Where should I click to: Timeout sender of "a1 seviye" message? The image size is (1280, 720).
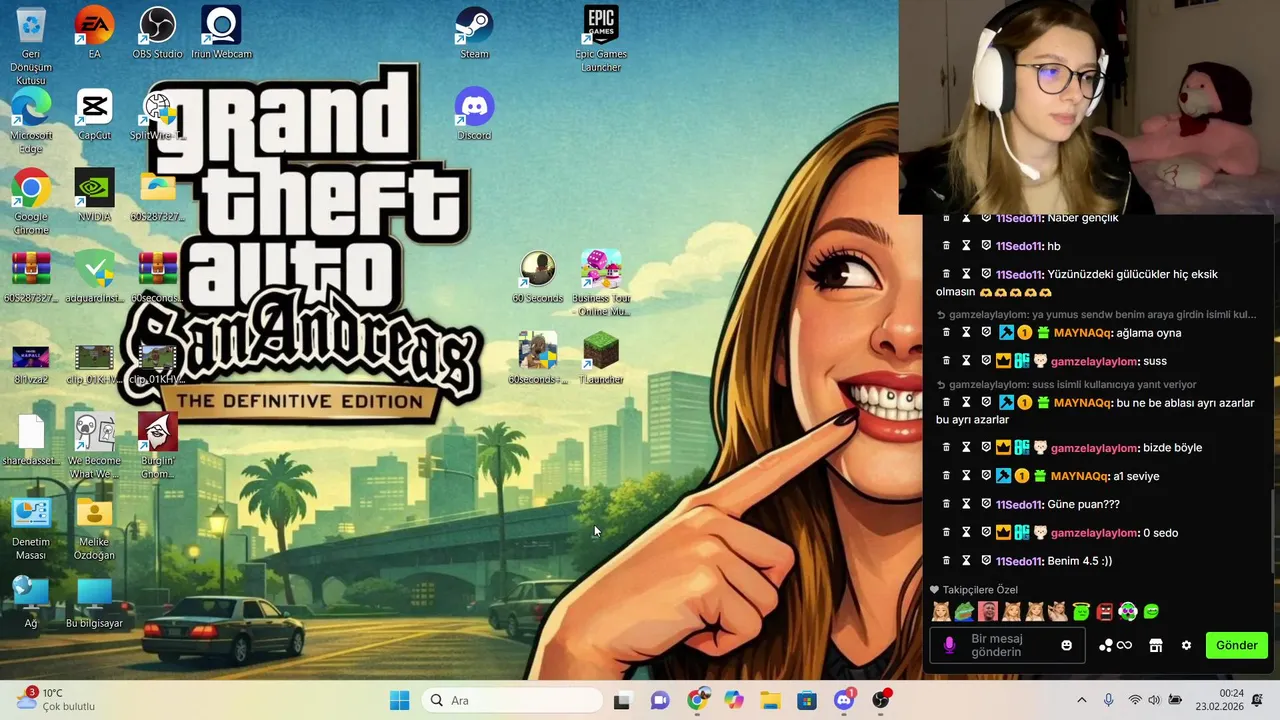pyautogui.click(x=966, y=476)
